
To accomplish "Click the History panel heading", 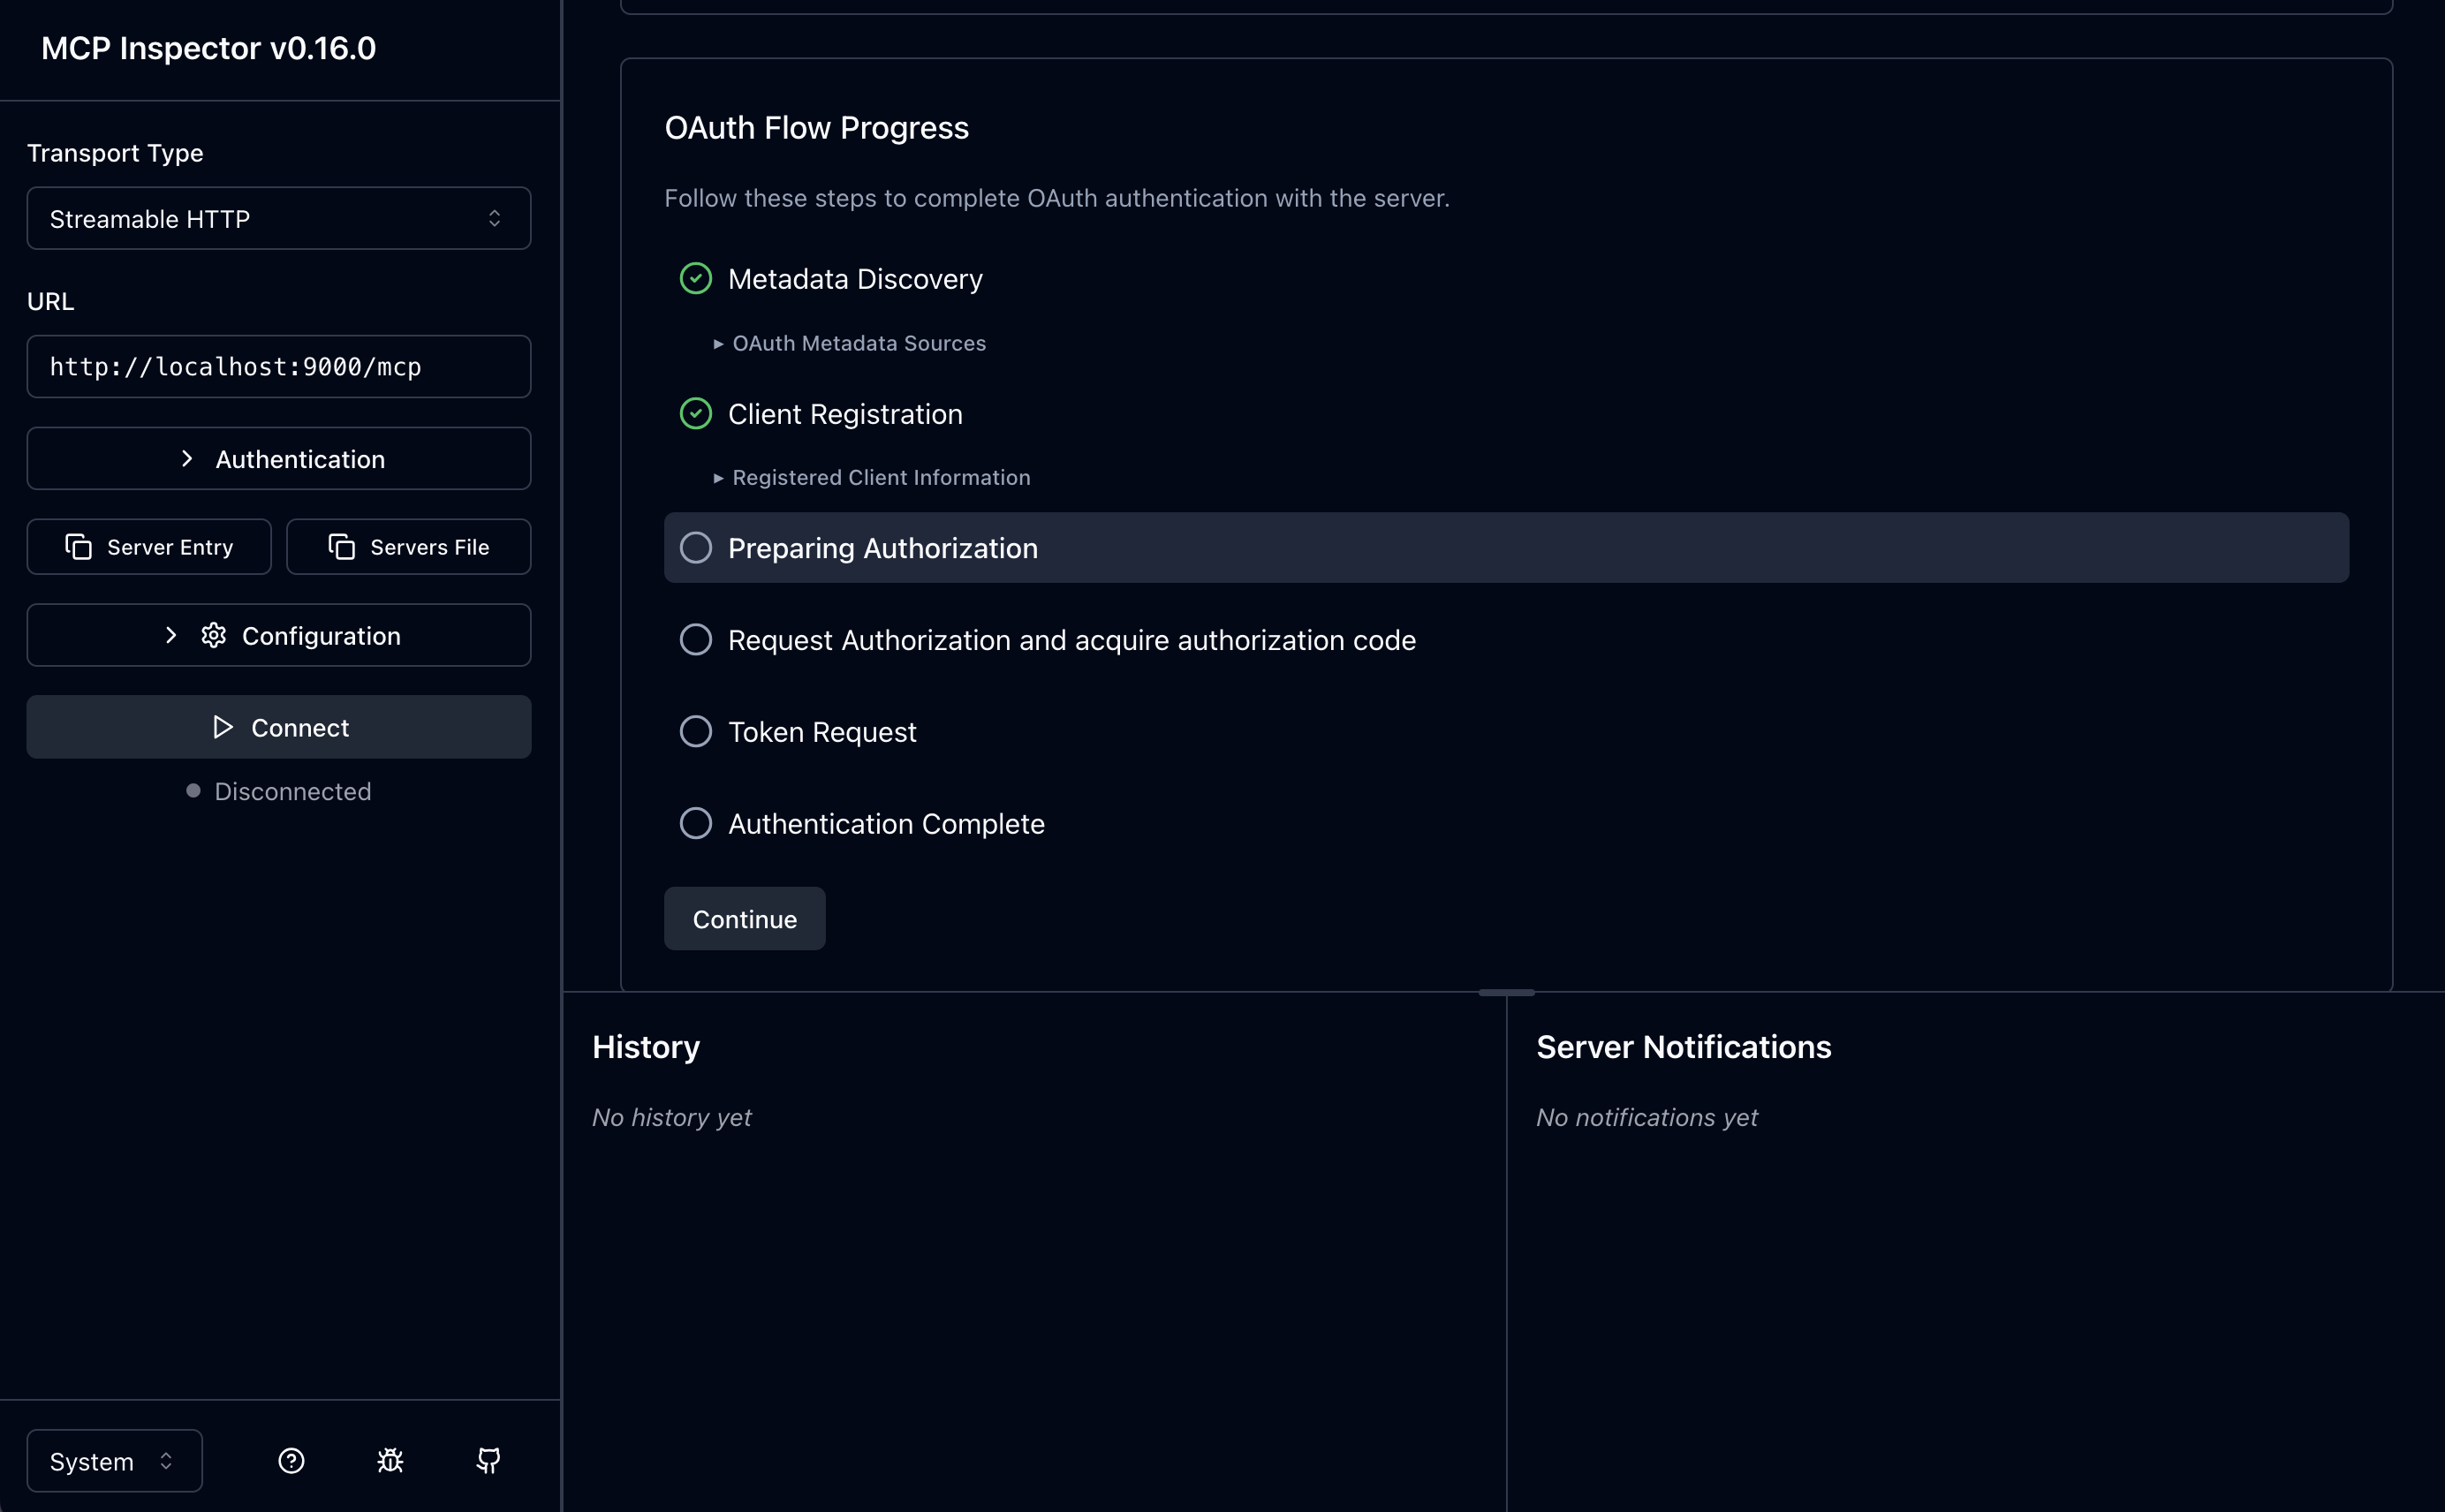I will point(646,1047).
